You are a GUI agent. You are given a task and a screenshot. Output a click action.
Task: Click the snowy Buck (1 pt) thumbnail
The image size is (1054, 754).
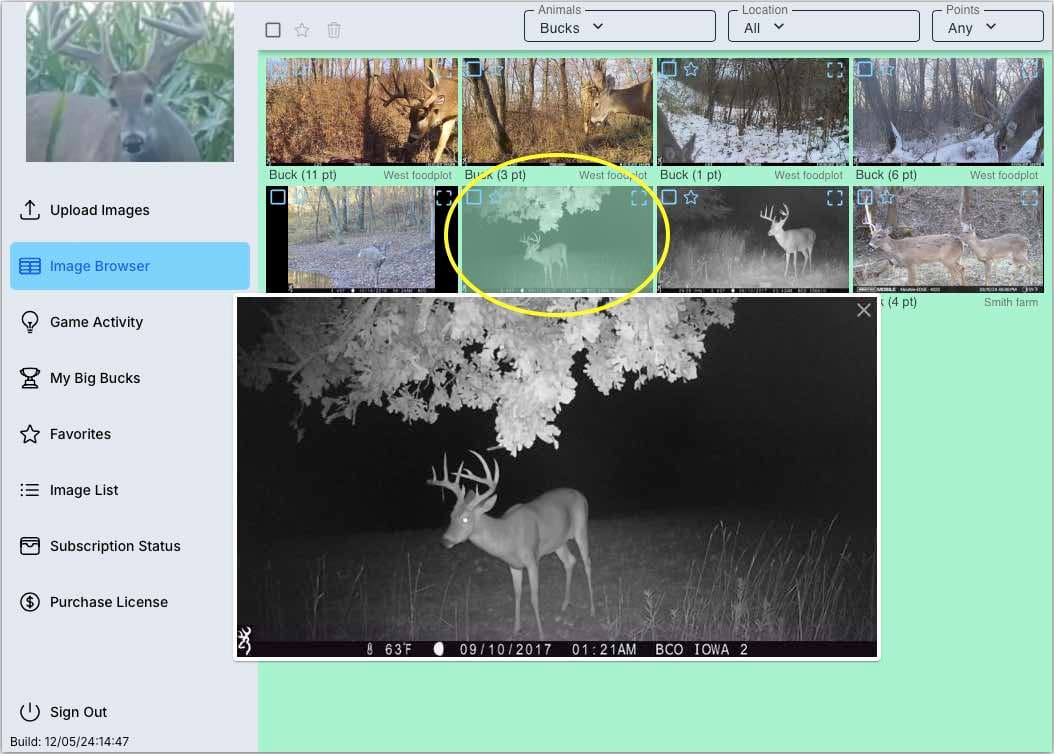pos(753,112)
